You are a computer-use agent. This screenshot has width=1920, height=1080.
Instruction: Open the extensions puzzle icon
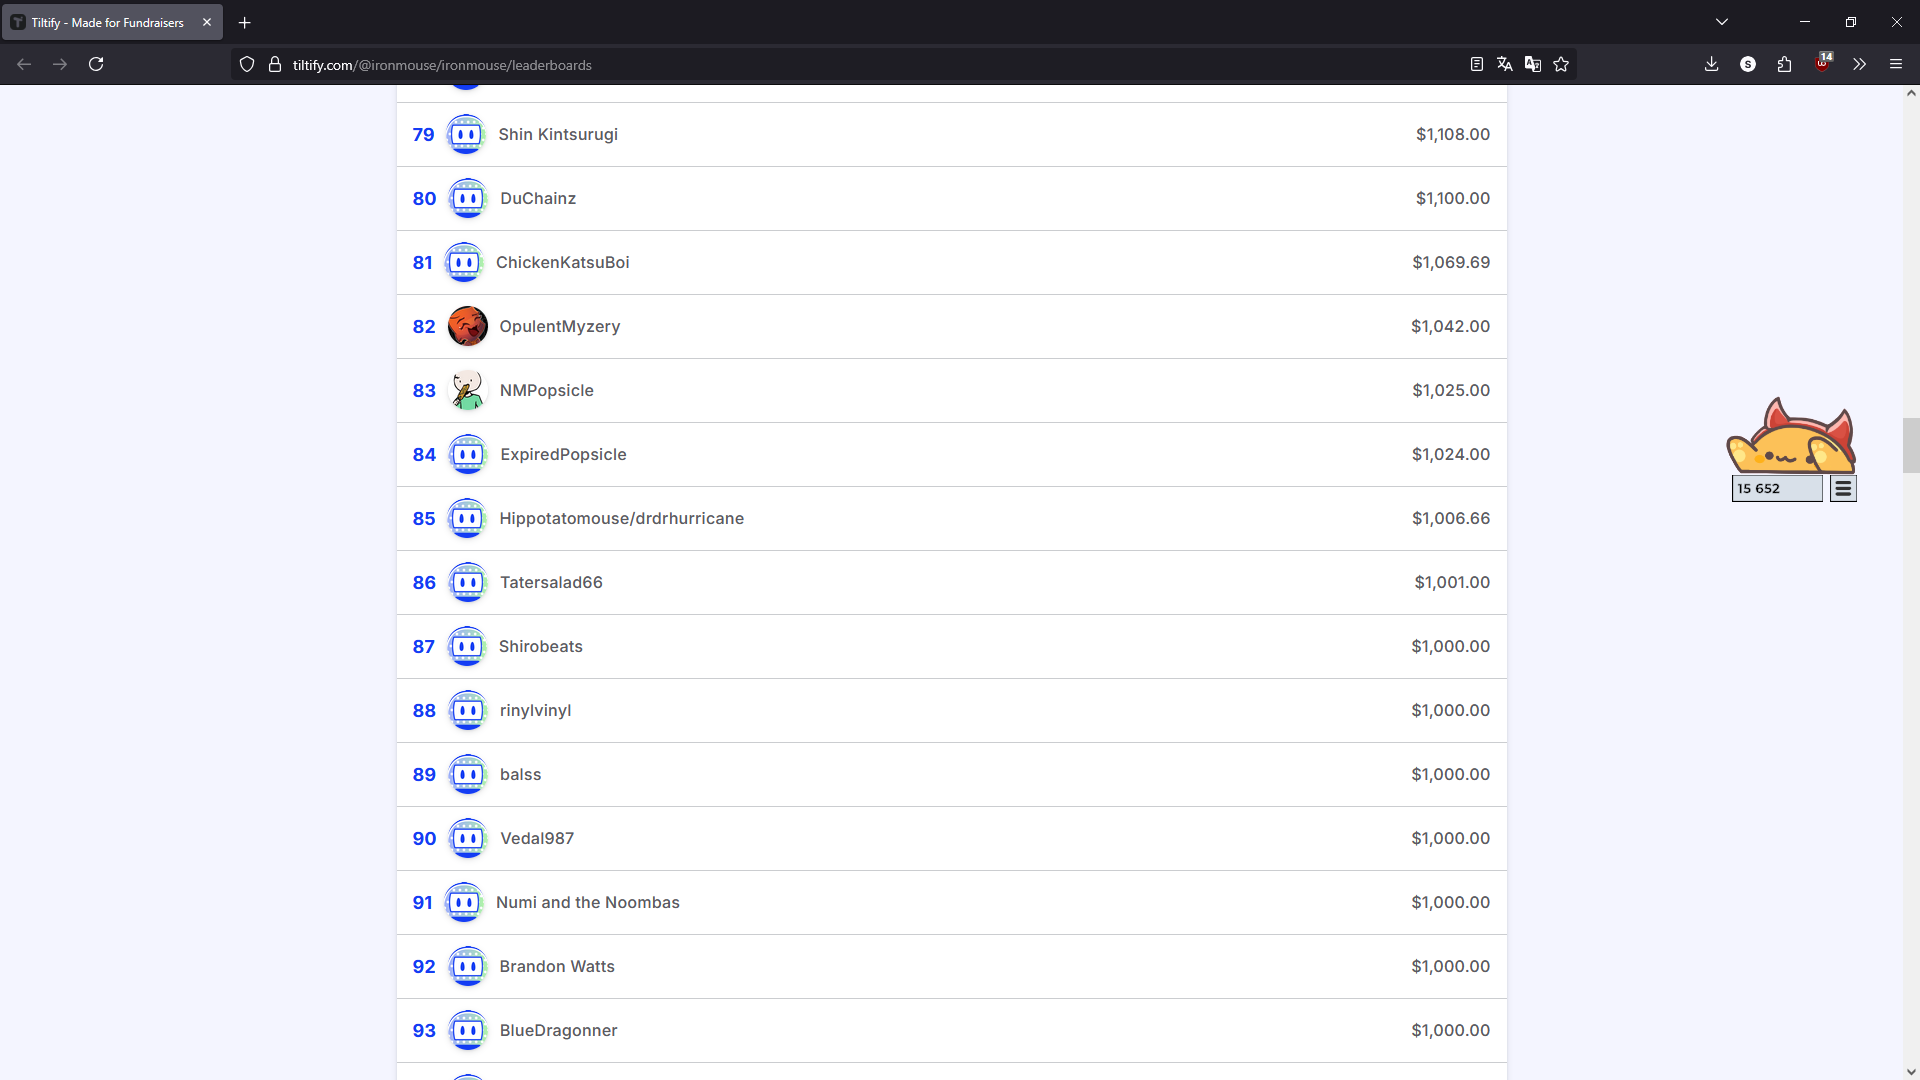[x=1785, y=64]
